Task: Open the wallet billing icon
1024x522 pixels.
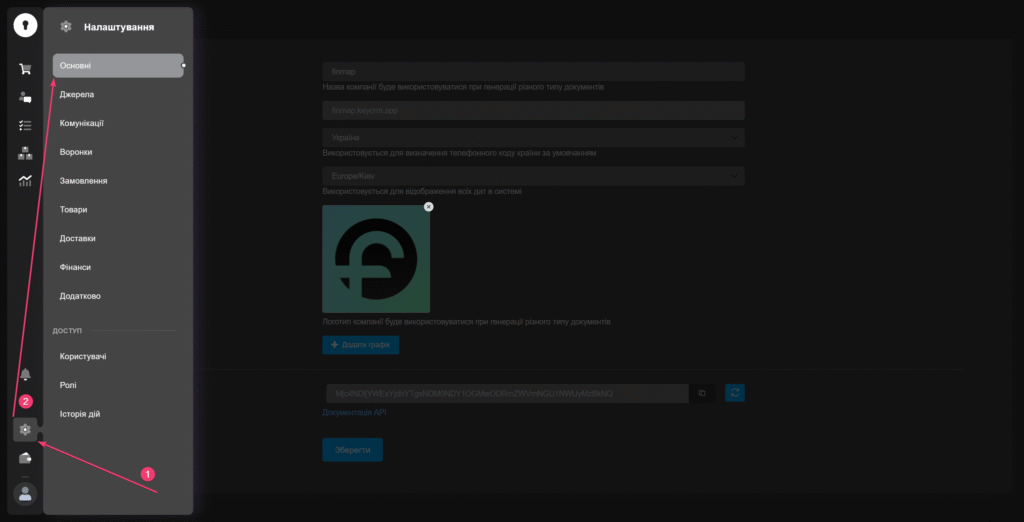Action: click(25, 458)
